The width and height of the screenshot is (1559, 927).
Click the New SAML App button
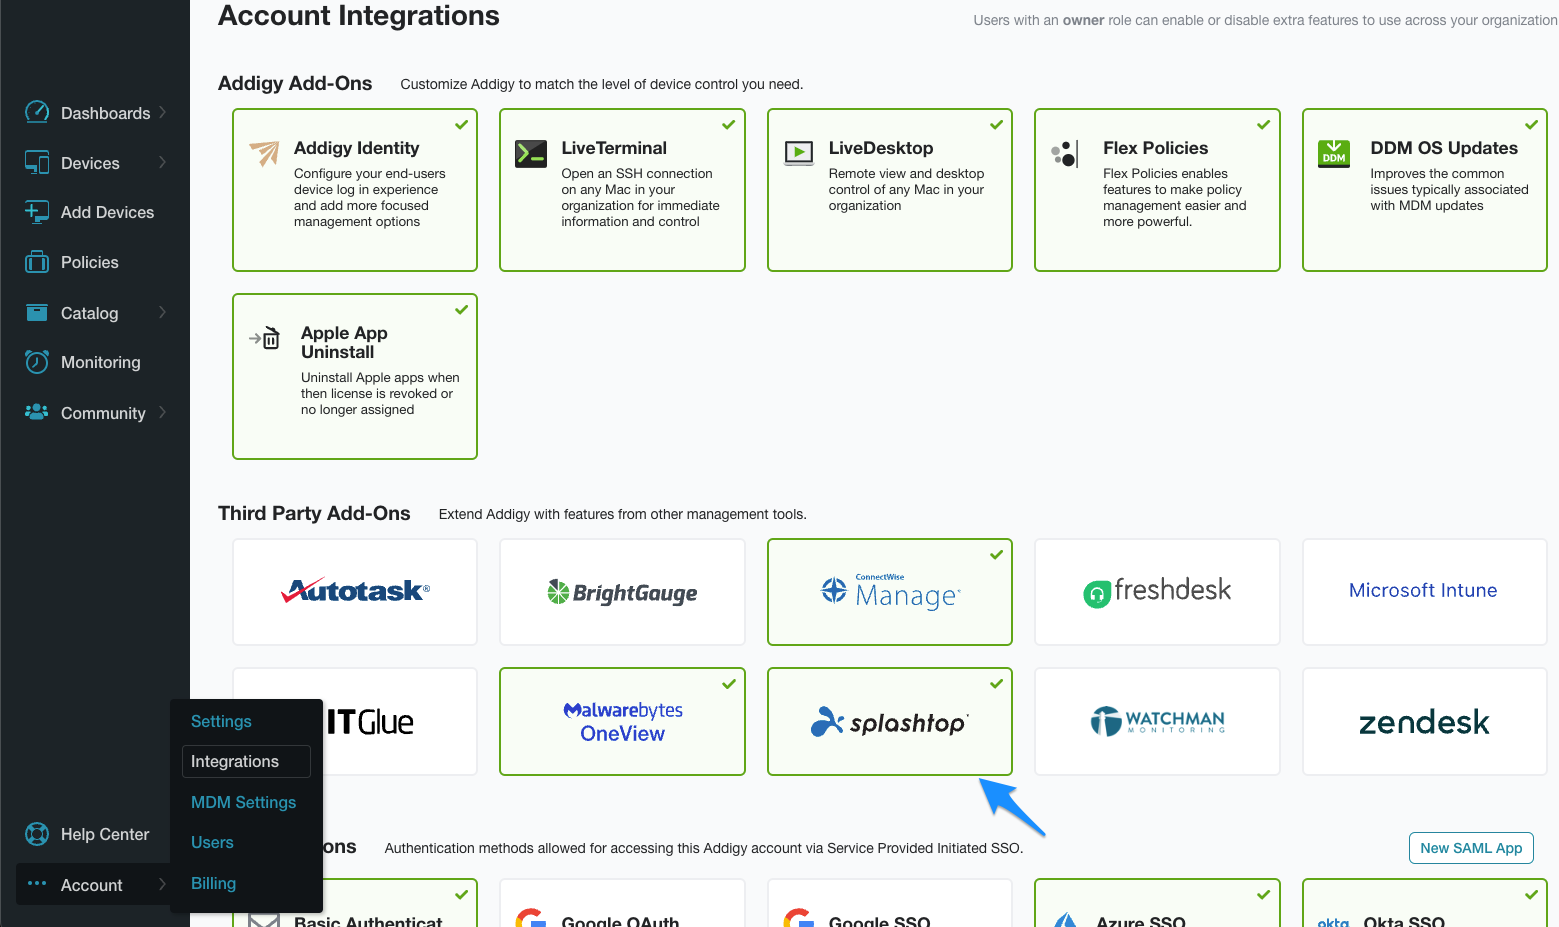(1471, 848)
